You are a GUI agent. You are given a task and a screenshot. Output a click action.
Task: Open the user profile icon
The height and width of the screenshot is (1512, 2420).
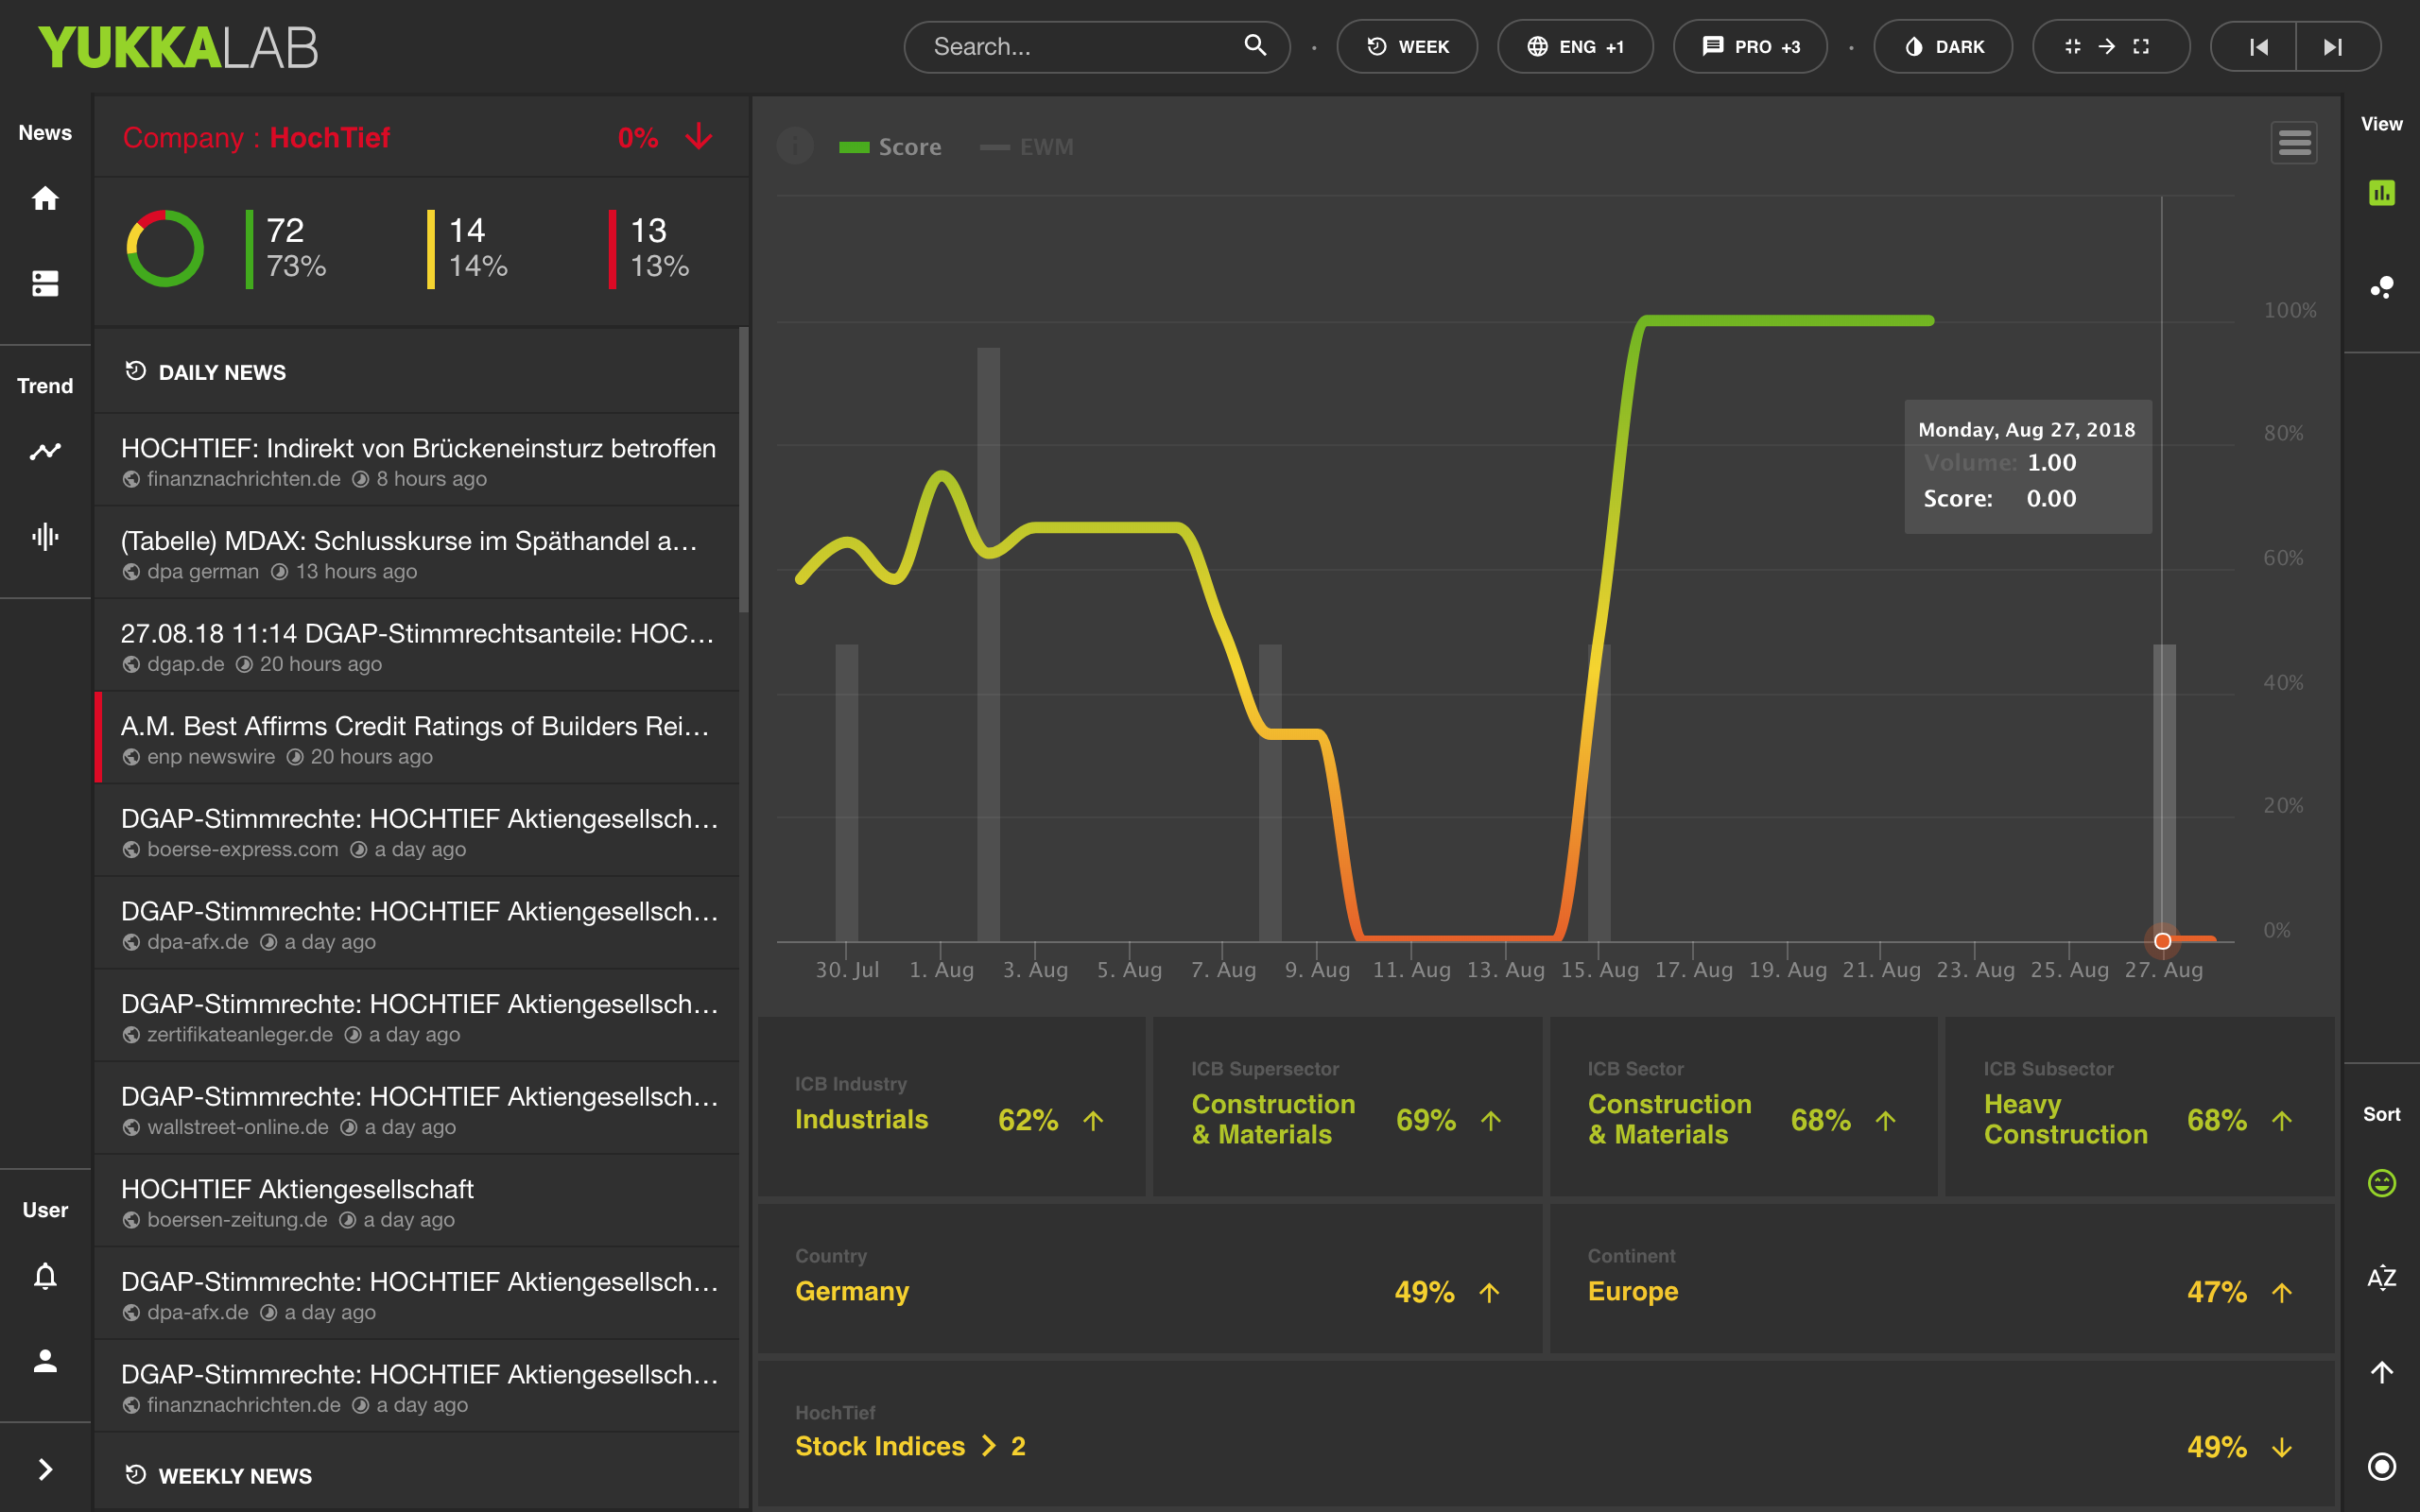point(45,1361)
